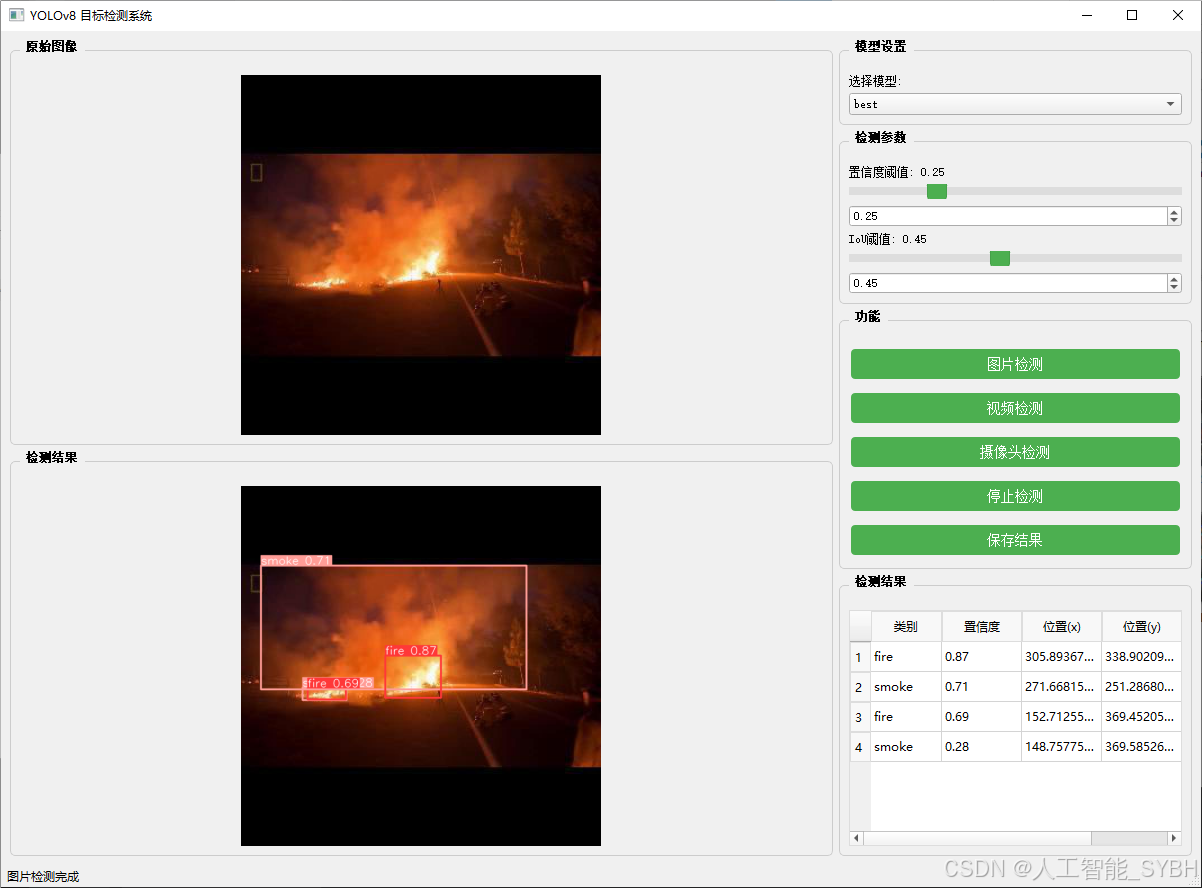Click the 视频检测 button
The height and width of the screenshot is (888, 1202).
[x=1014, y=408]
